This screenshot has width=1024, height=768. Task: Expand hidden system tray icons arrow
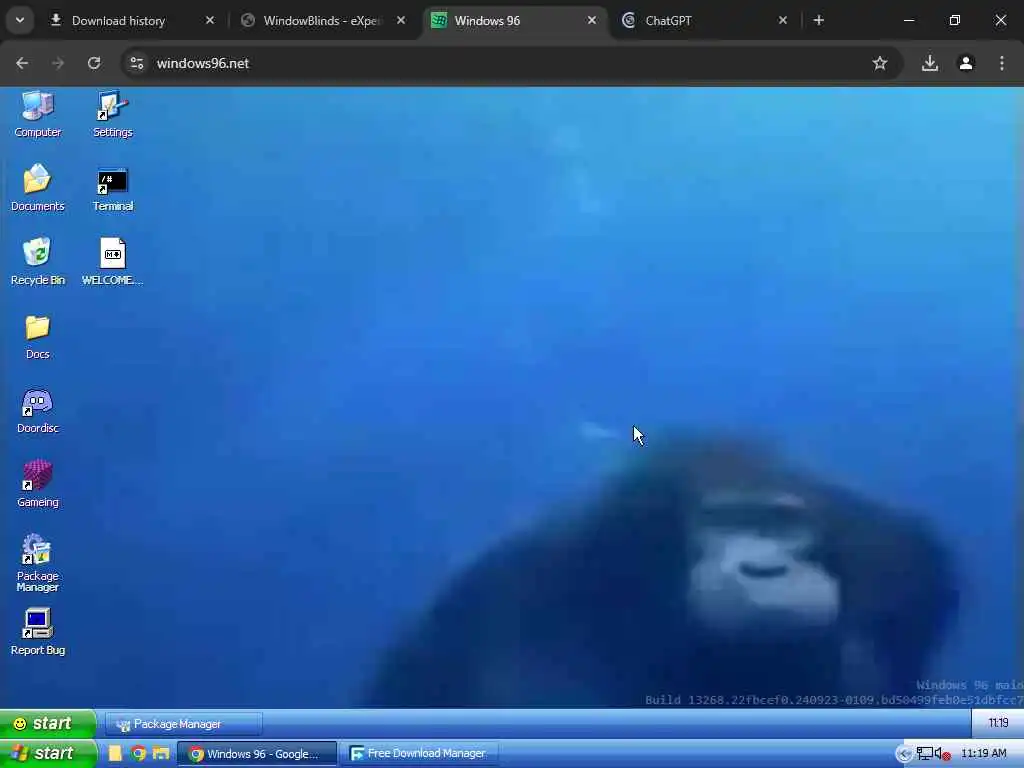tap(904, 754)
